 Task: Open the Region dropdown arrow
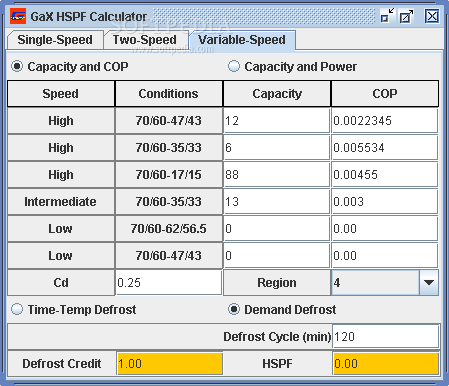(x=429, y=283)
